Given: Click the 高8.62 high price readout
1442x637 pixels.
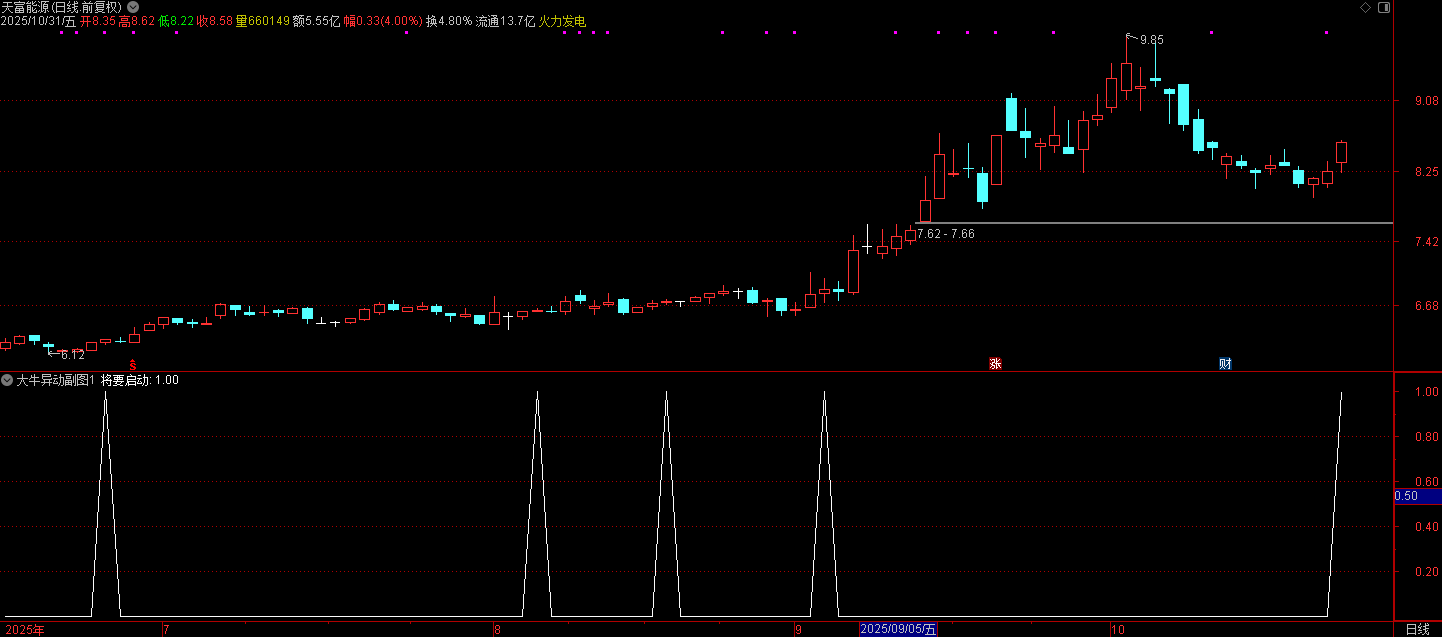Looking at the screenshot, I should pos(137,21).
